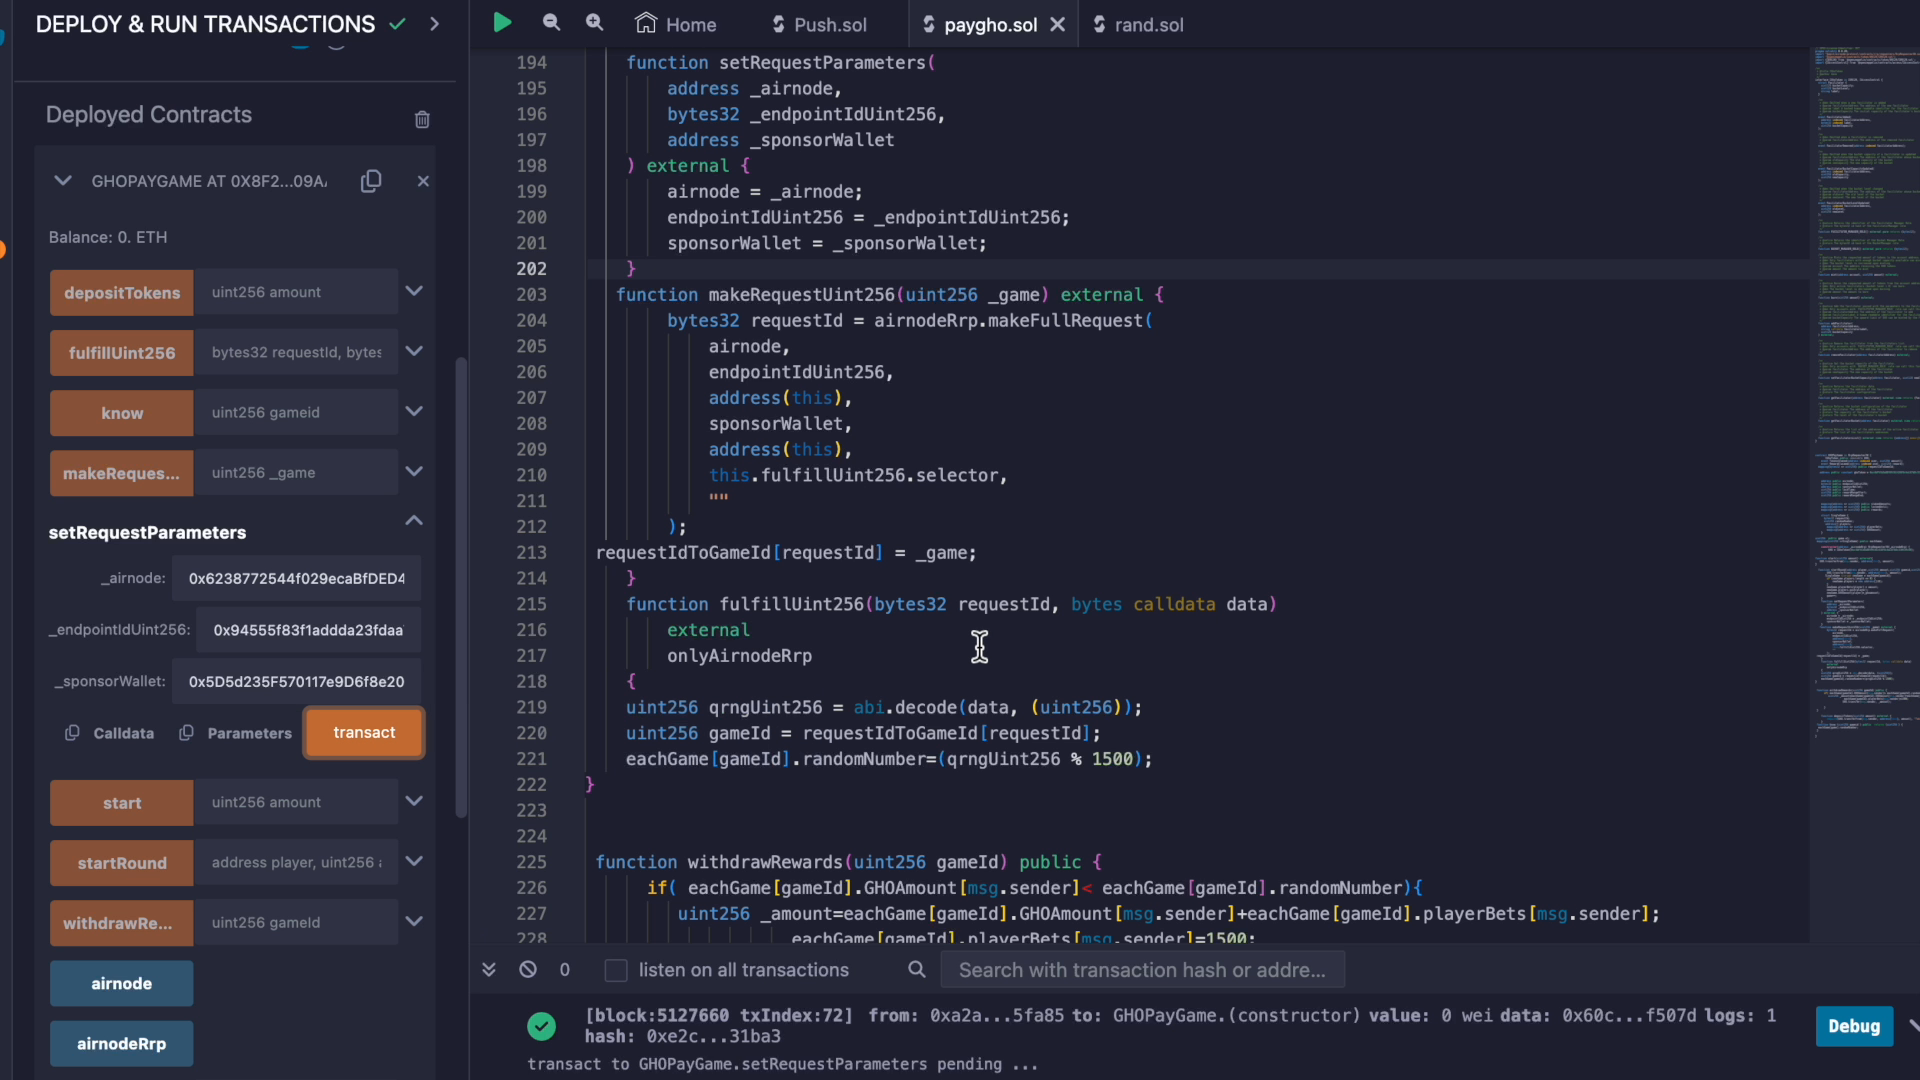Zoom in the editor font

tap(594, 23)
